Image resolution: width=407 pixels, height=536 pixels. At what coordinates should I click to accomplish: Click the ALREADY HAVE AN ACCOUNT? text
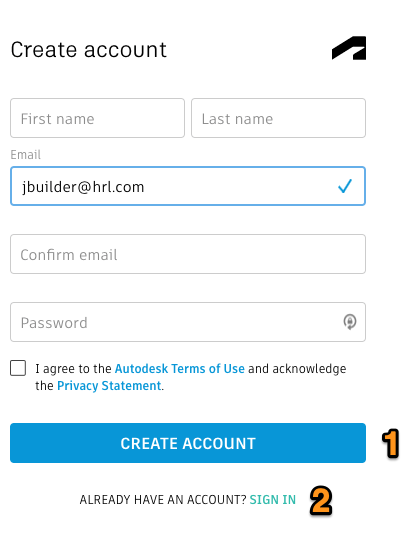(x=163, y=500)
